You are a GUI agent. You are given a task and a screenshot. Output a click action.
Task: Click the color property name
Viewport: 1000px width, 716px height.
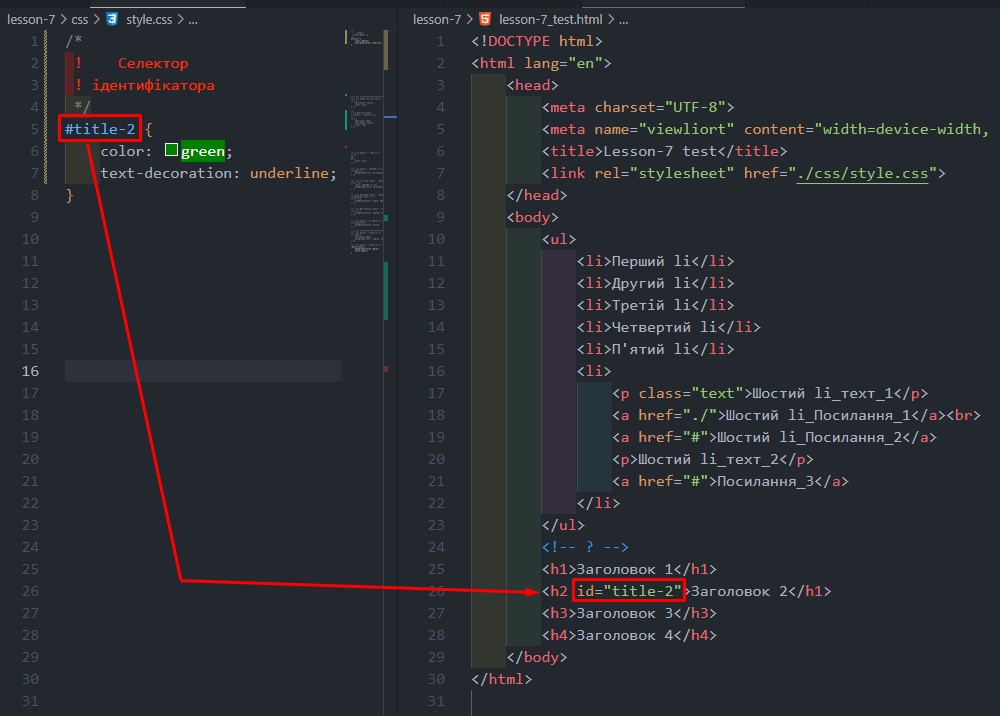coord(122,151)
